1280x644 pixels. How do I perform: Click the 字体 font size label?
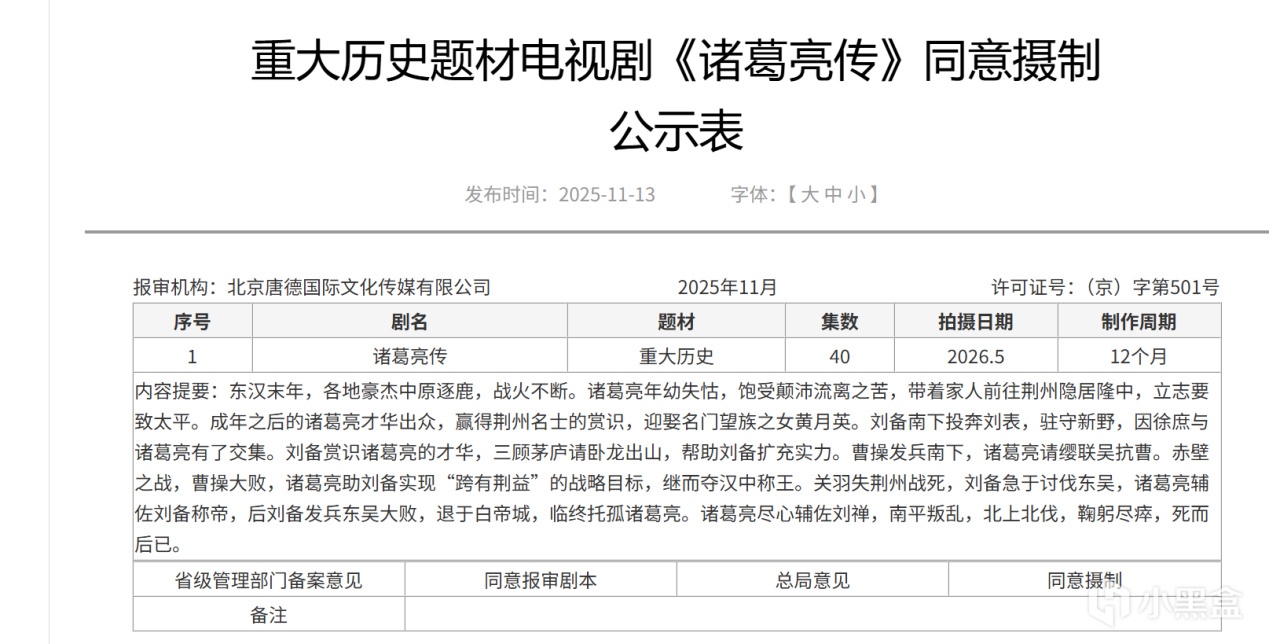click(752, 194)
